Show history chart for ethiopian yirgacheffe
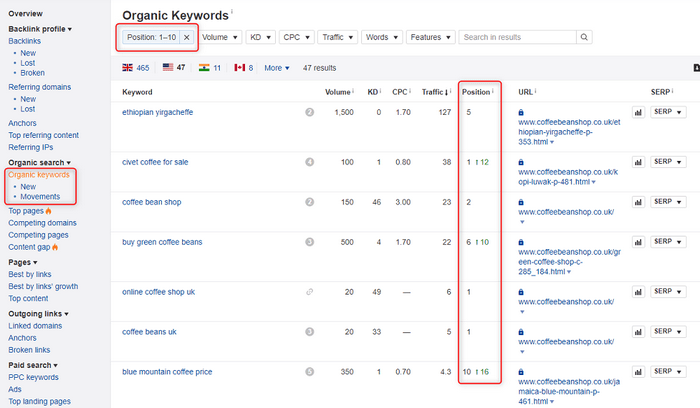700x408 pixels. click(638, 112)
